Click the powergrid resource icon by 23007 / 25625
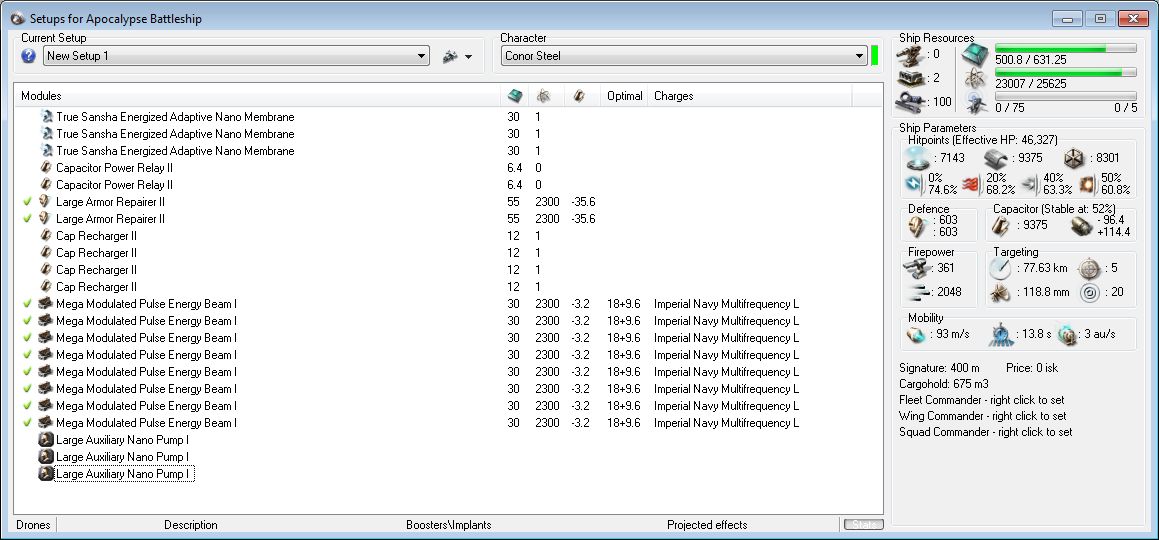1159x540 pixels. 974,78
